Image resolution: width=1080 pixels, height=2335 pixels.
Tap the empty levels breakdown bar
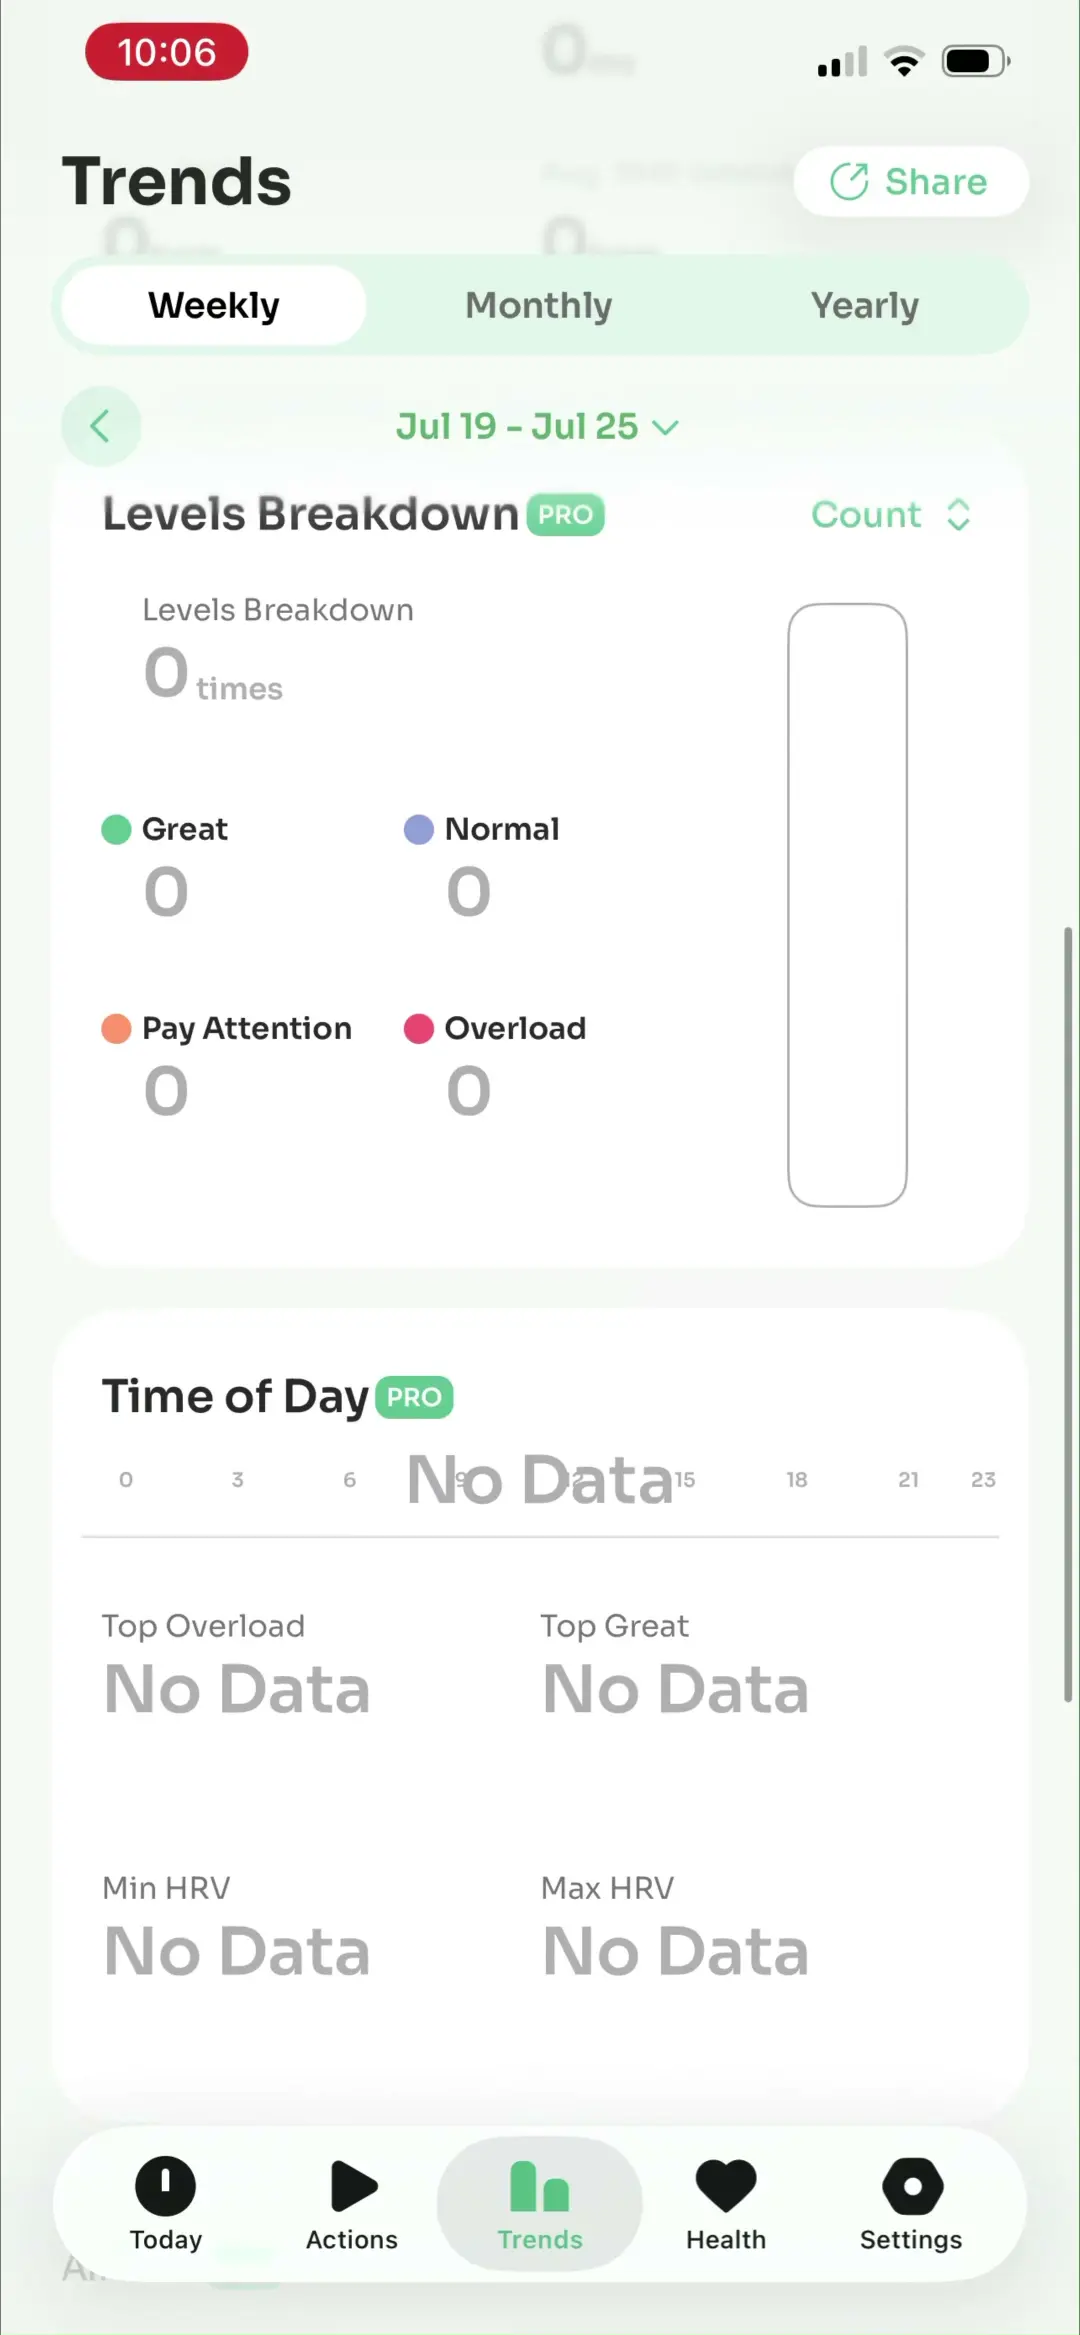click(848, 905)
